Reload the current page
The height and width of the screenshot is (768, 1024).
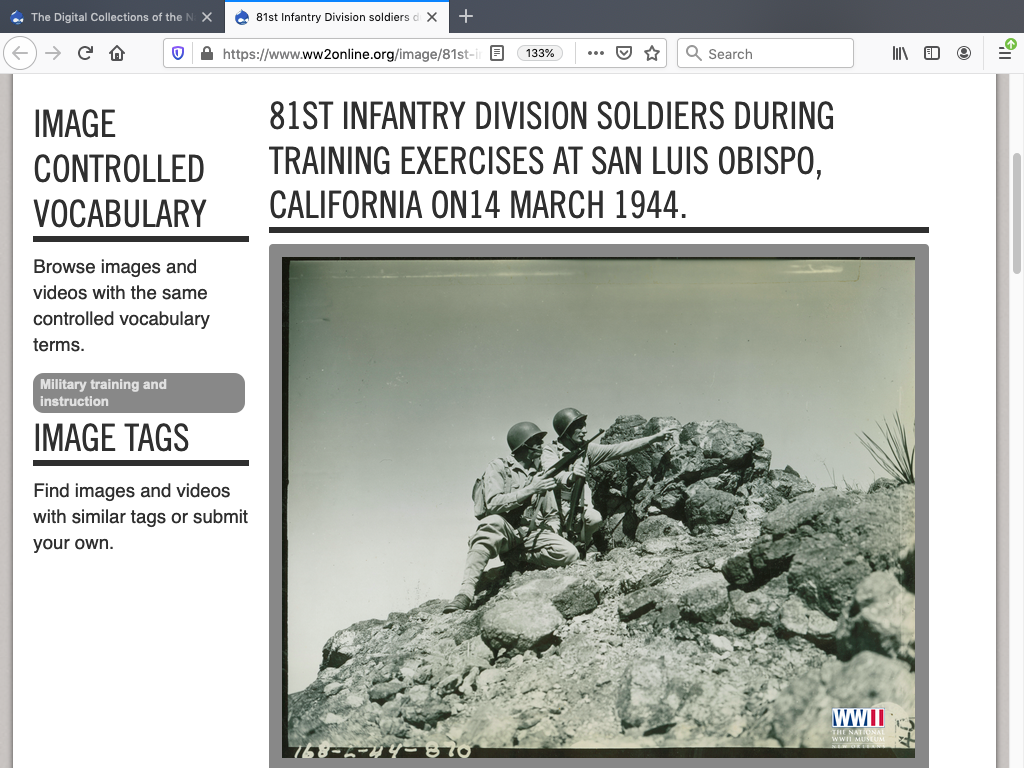point(85,54)
